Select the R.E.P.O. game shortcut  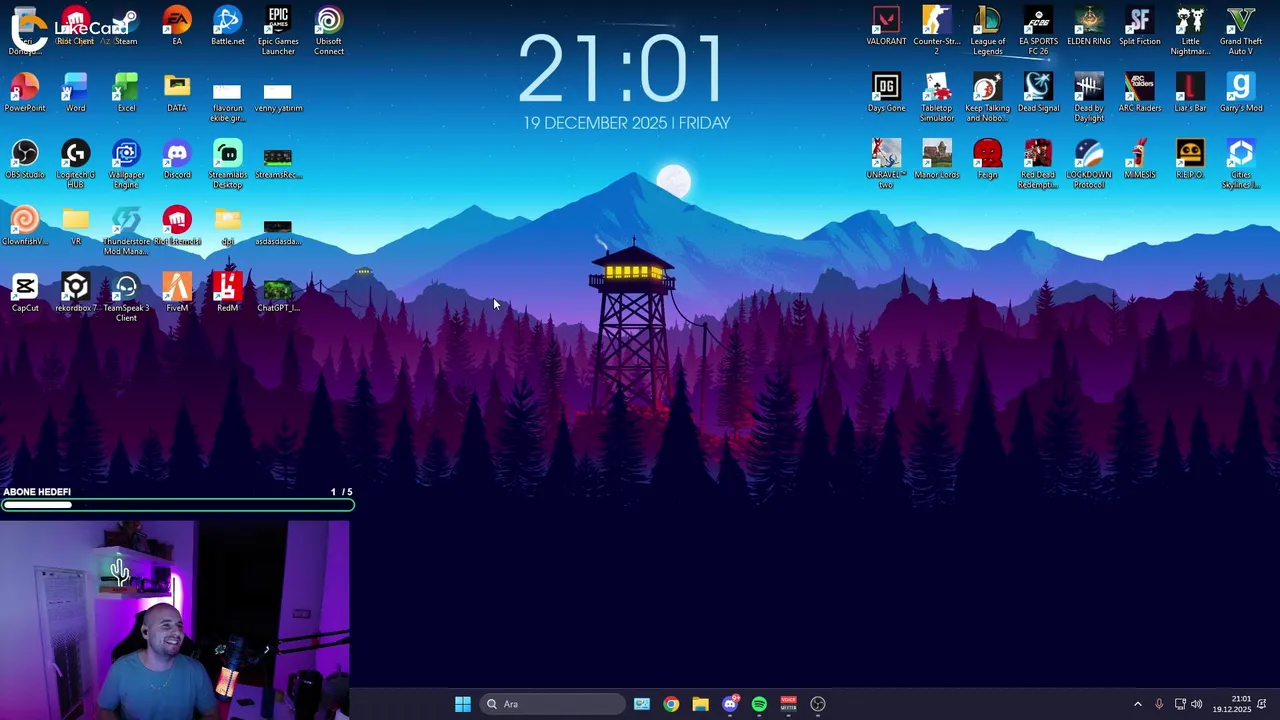[x=1190, y=160]
